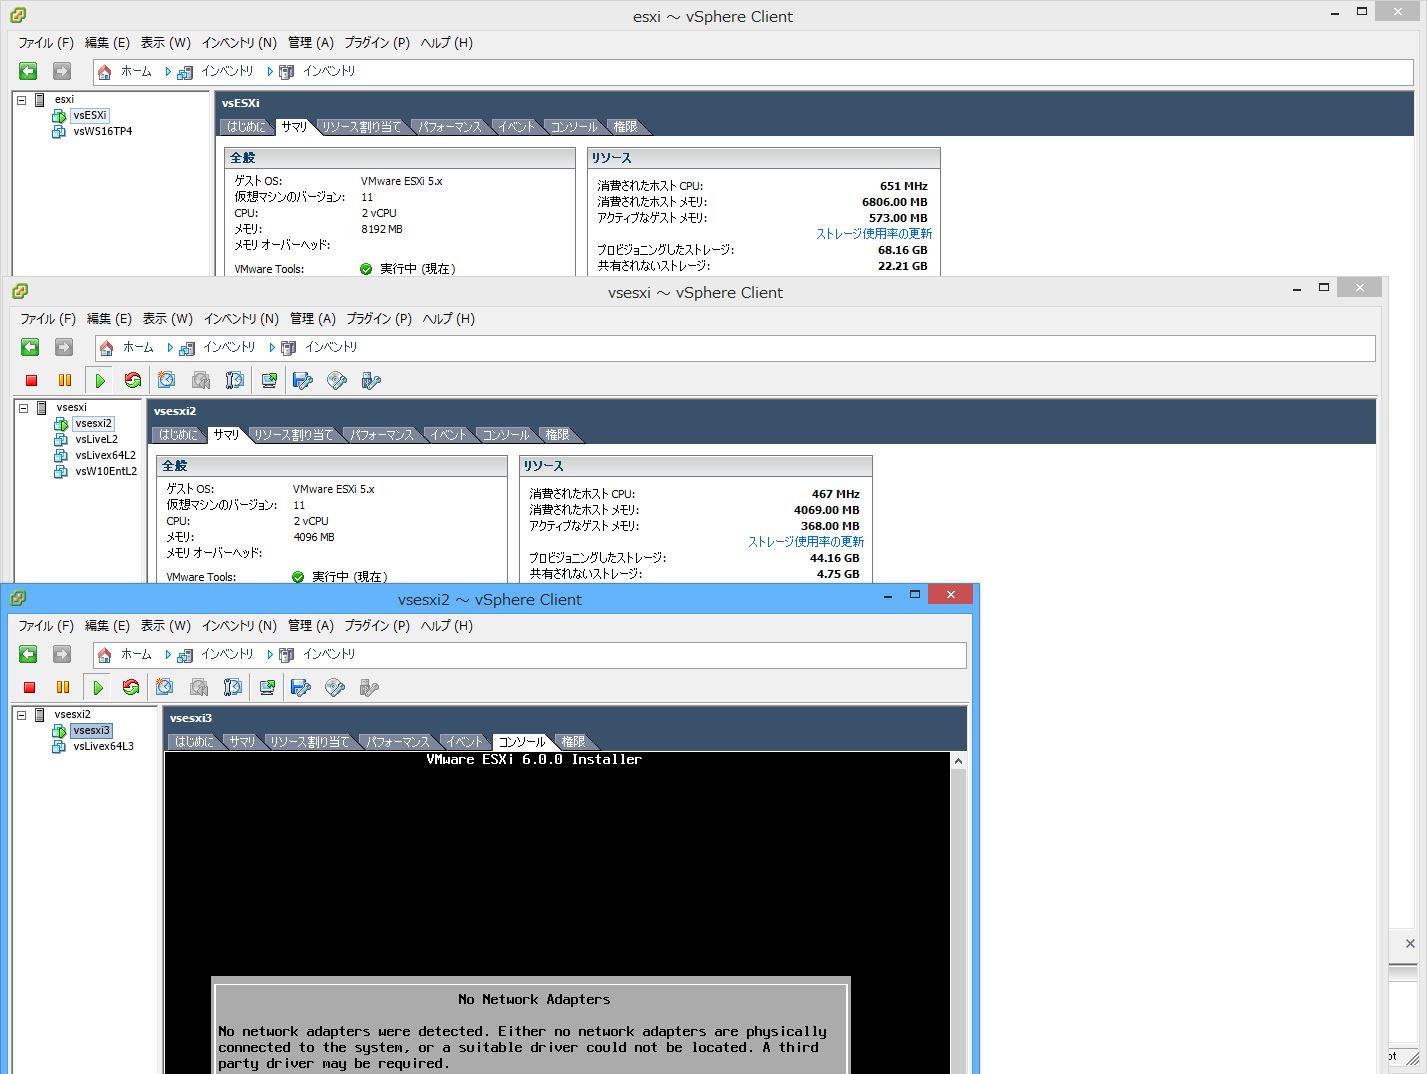The height and width of the screenshot is (1074, 1427).
Task: Open リソース割り当て tab for vsesxi2
Action: [293, 435]
